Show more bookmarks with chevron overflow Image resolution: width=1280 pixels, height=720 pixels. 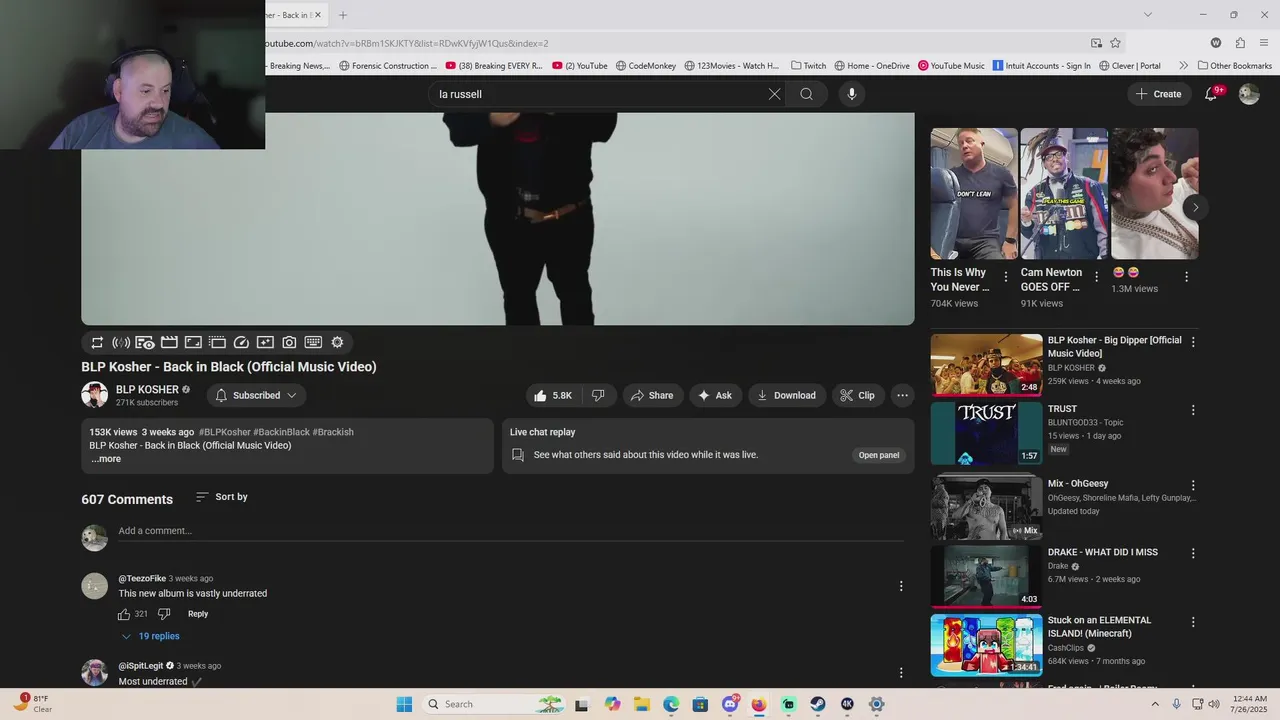[x=1183, y=66]
